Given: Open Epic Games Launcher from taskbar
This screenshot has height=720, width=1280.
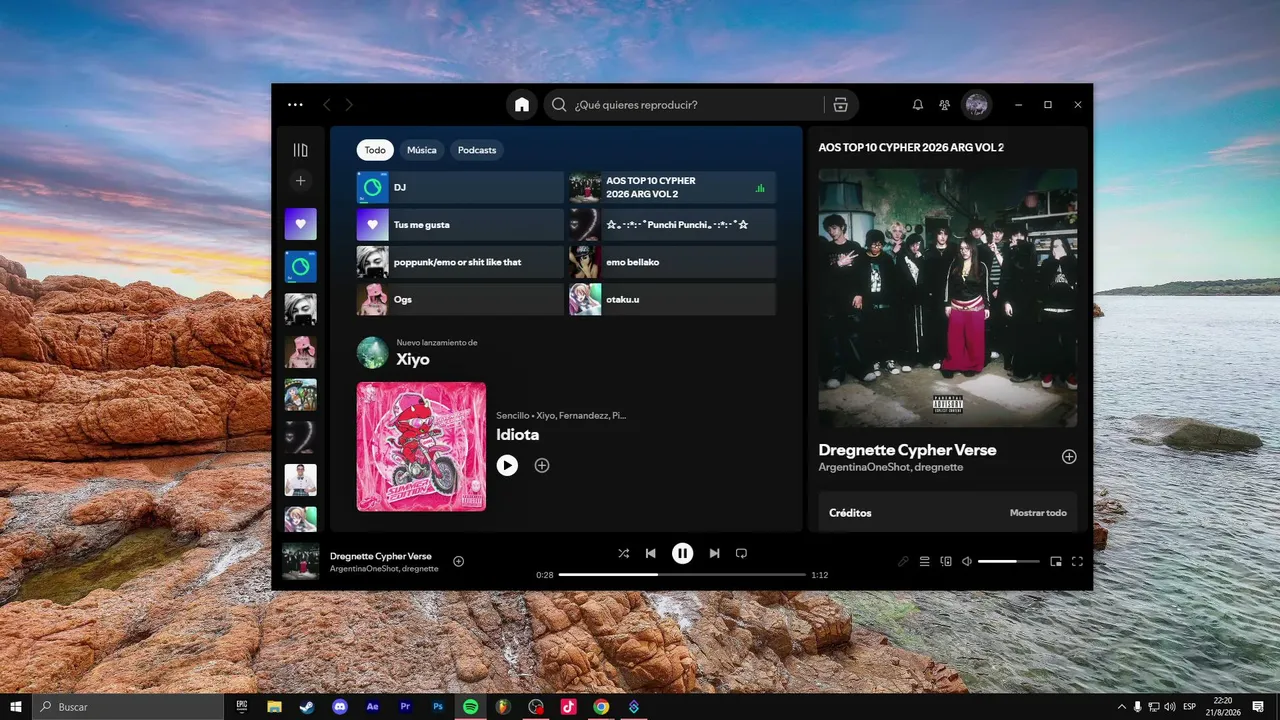Looking at the screenshot, I should (241, 707).
